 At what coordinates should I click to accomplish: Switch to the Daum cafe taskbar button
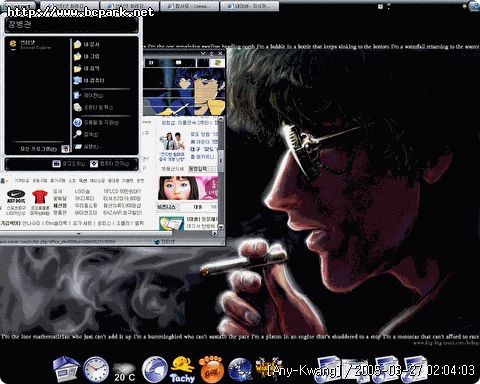(x=190, y=6)
